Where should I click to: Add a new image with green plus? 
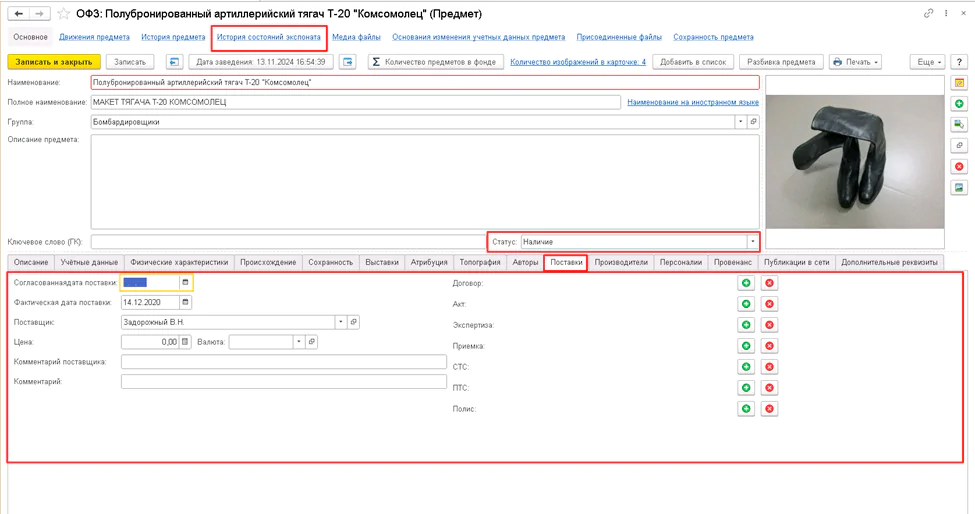point(959,104)
